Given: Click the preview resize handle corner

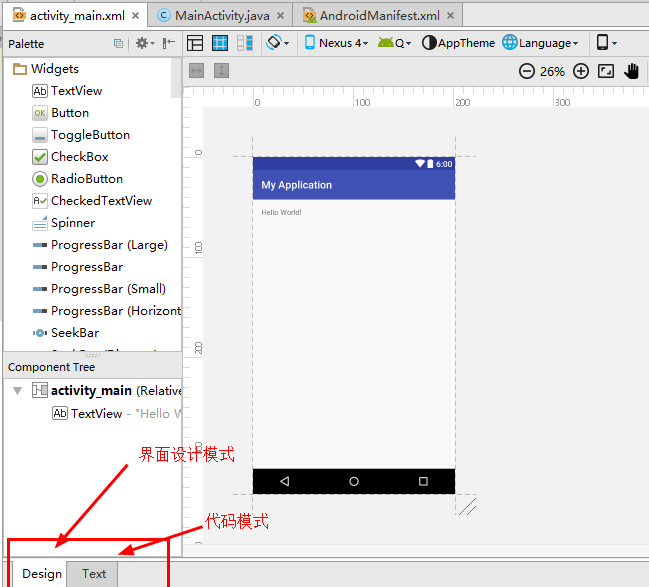Looking at the screenshot, I should [x=467, y=507].
